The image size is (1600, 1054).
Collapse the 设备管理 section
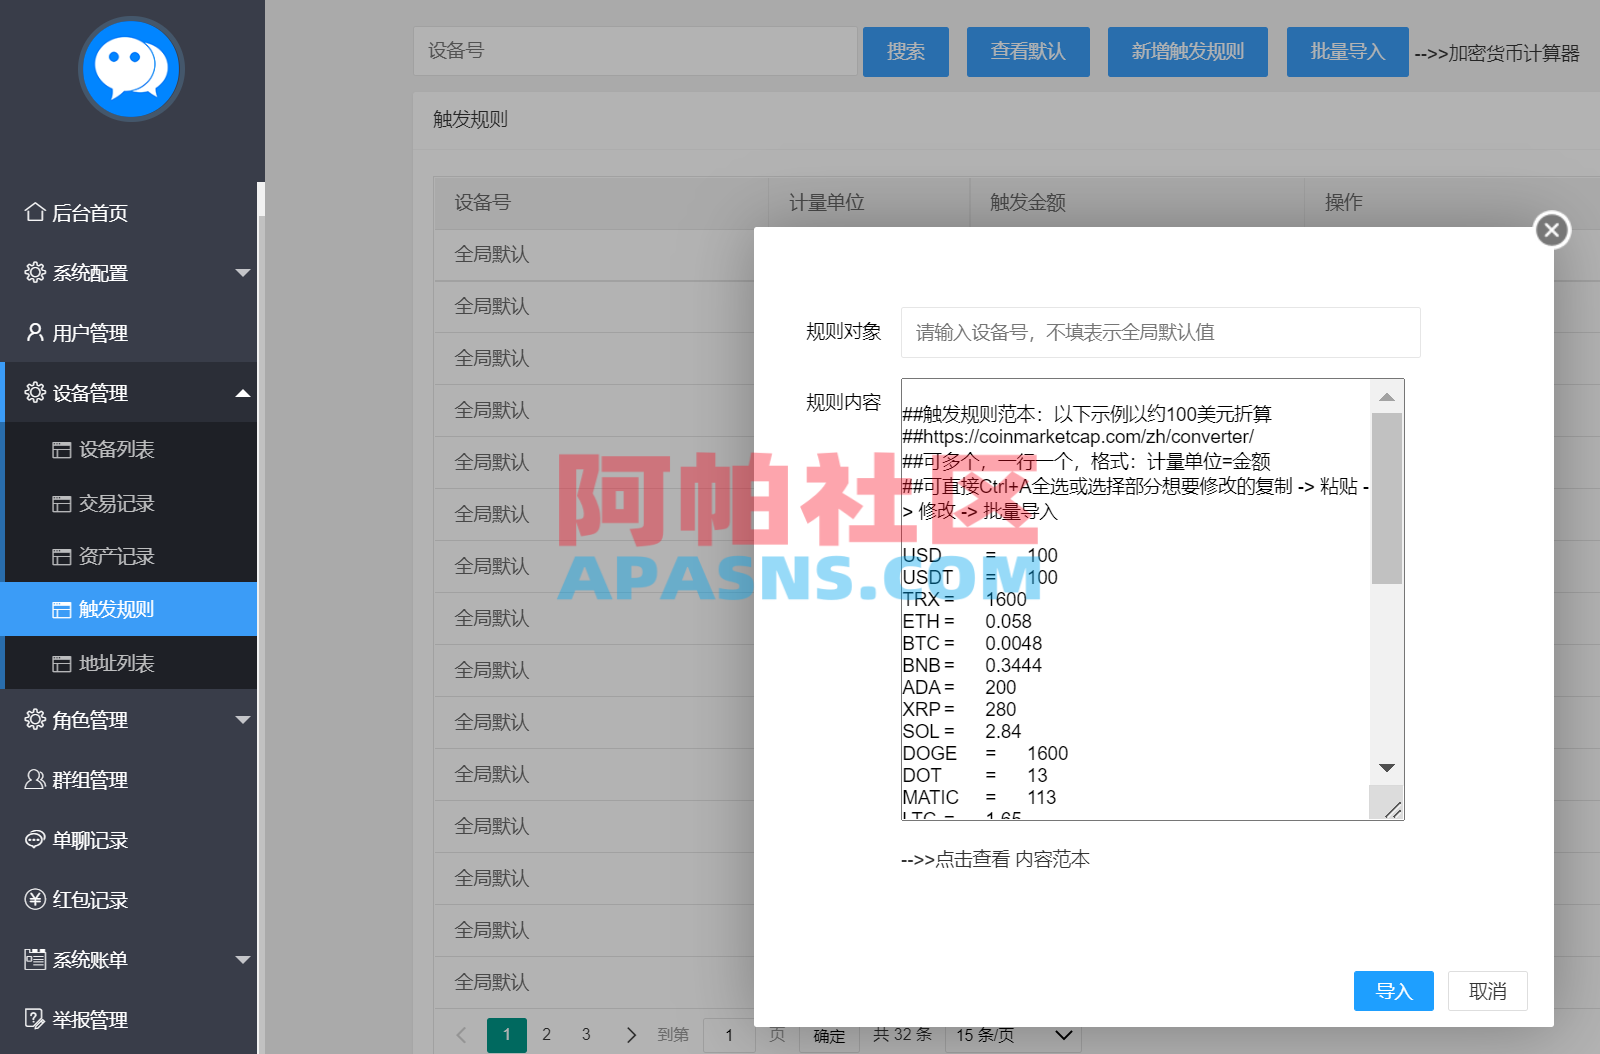click(243, 392)
